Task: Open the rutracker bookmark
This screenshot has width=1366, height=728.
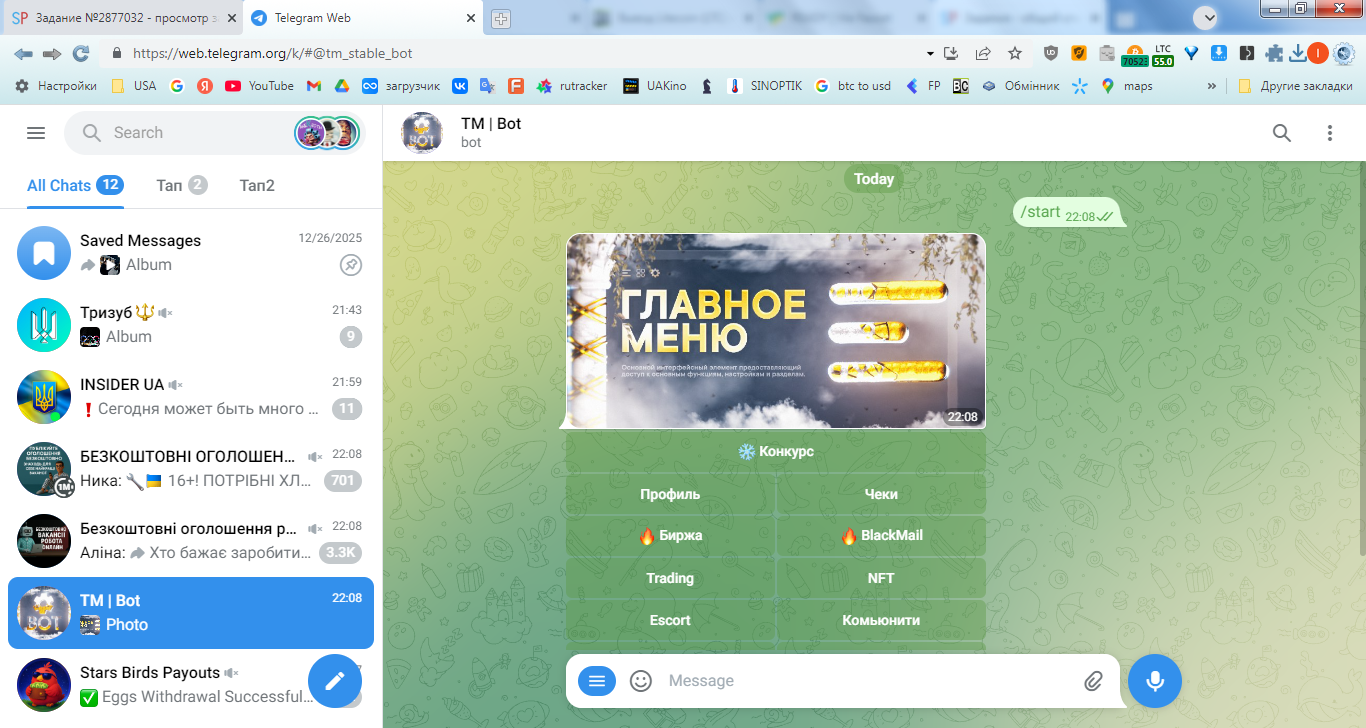Action: 572,86
